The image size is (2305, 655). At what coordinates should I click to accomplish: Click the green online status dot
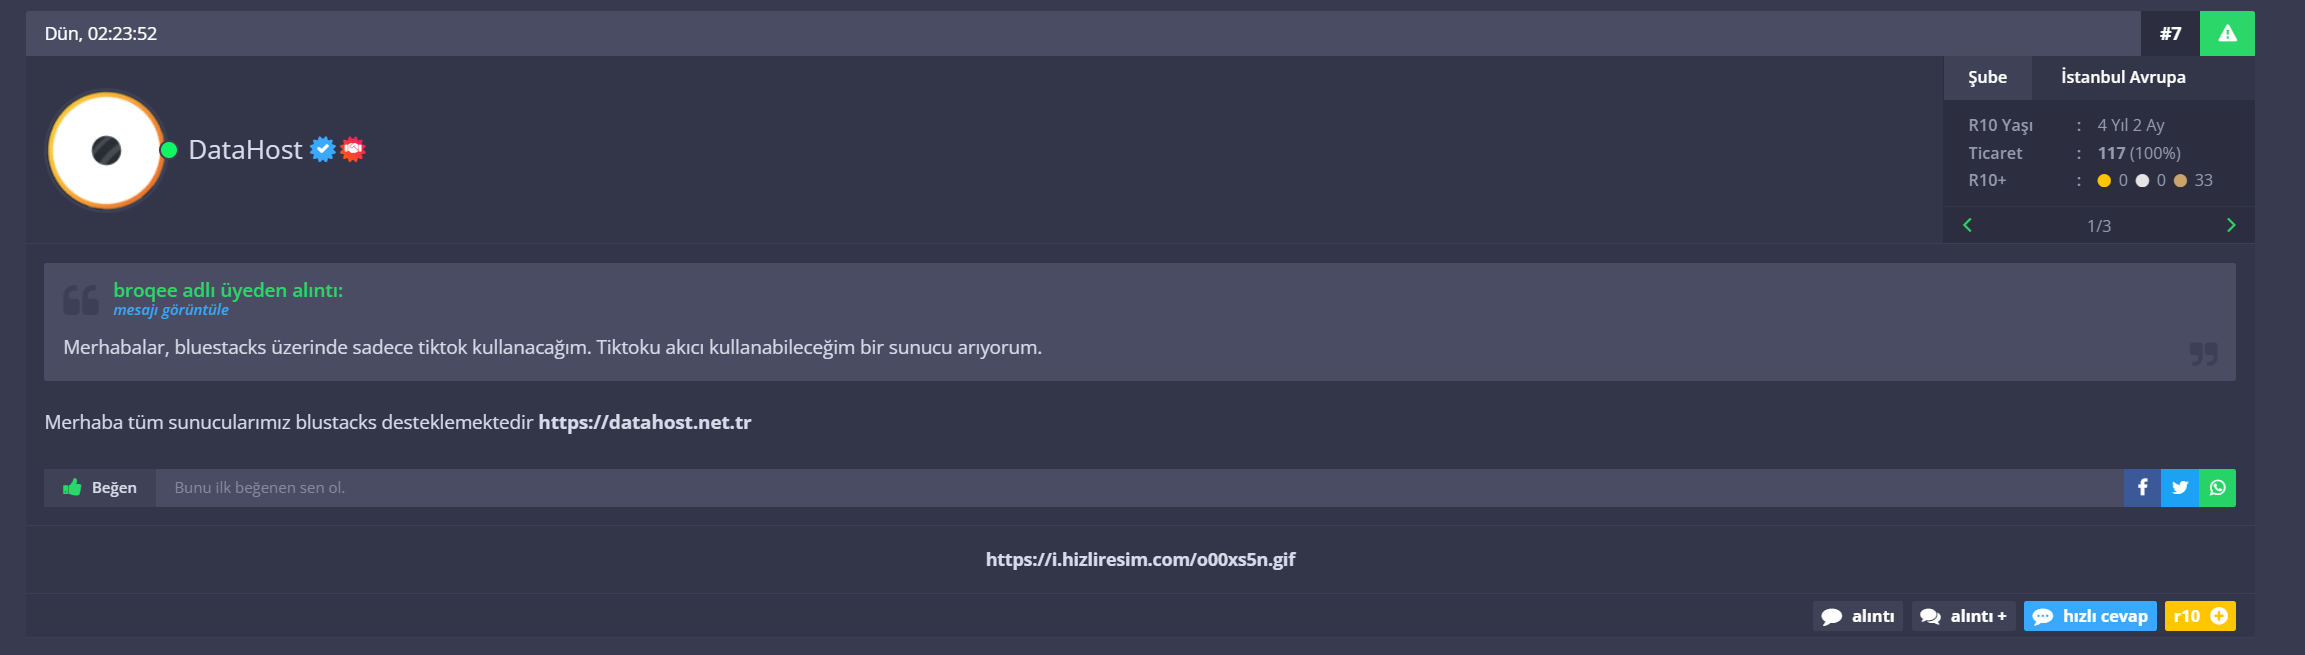click(x=169, y=150)
